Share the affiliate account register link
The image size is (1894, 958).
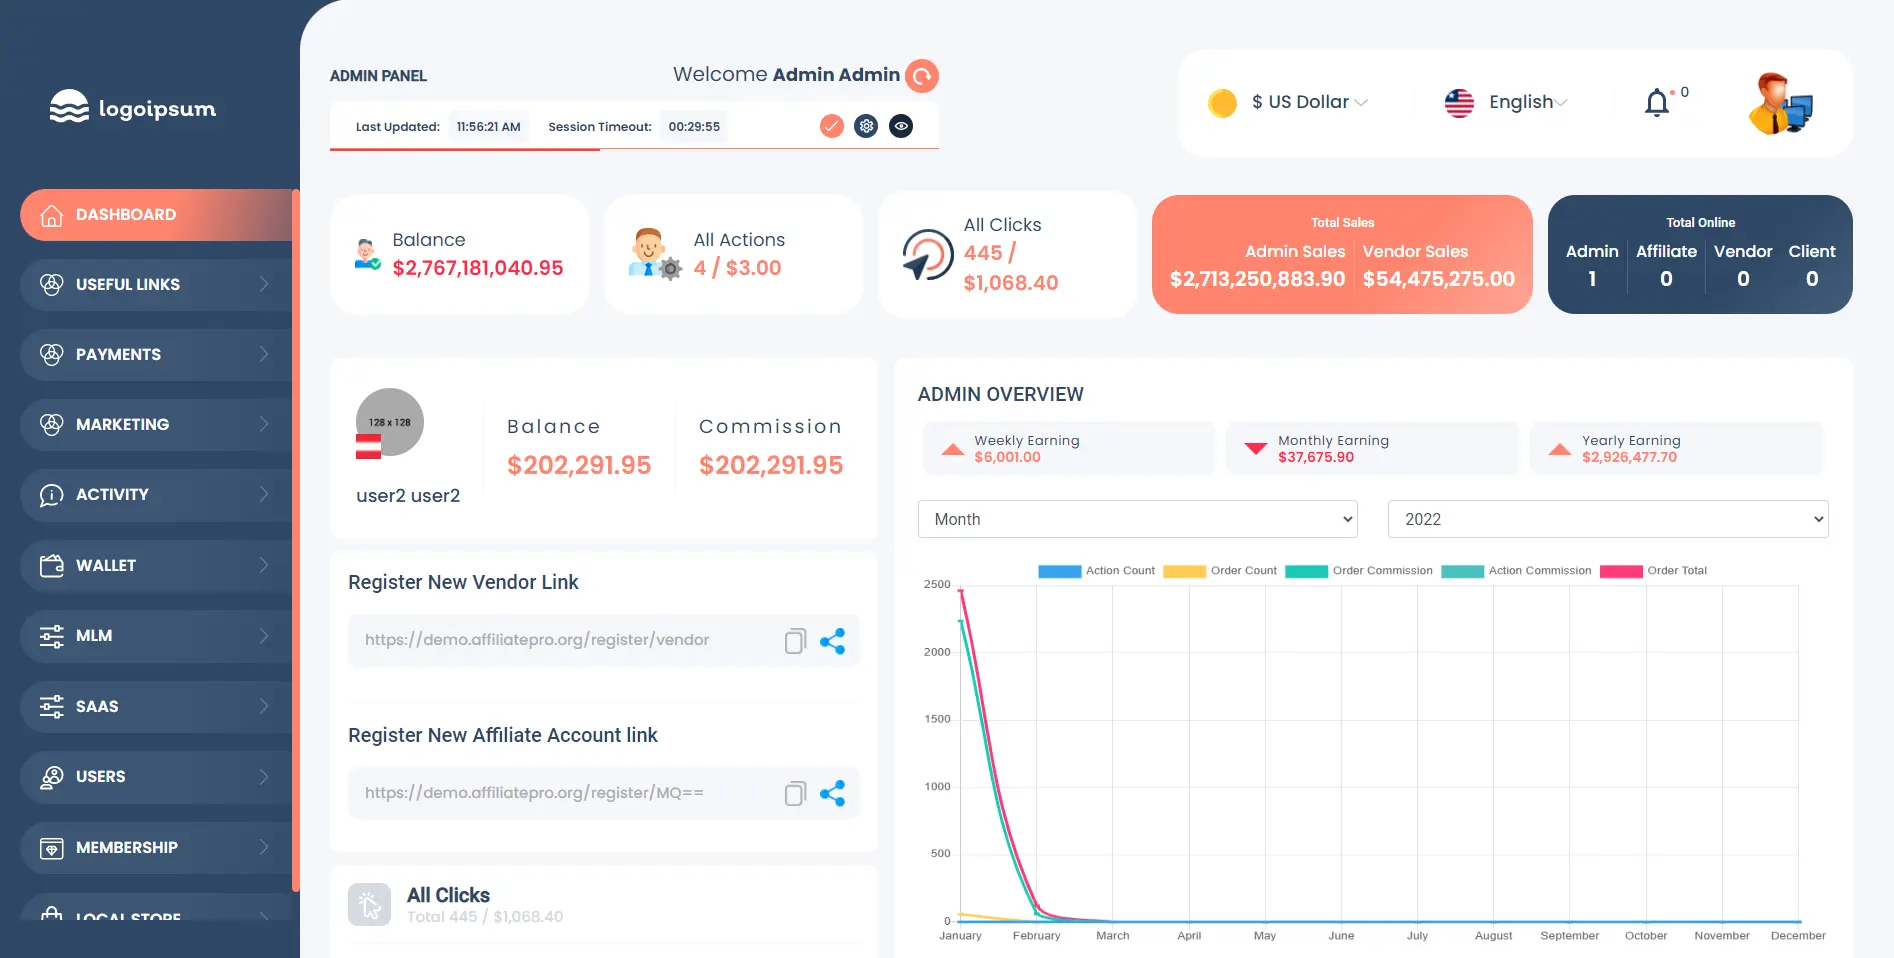pos(832,794)
